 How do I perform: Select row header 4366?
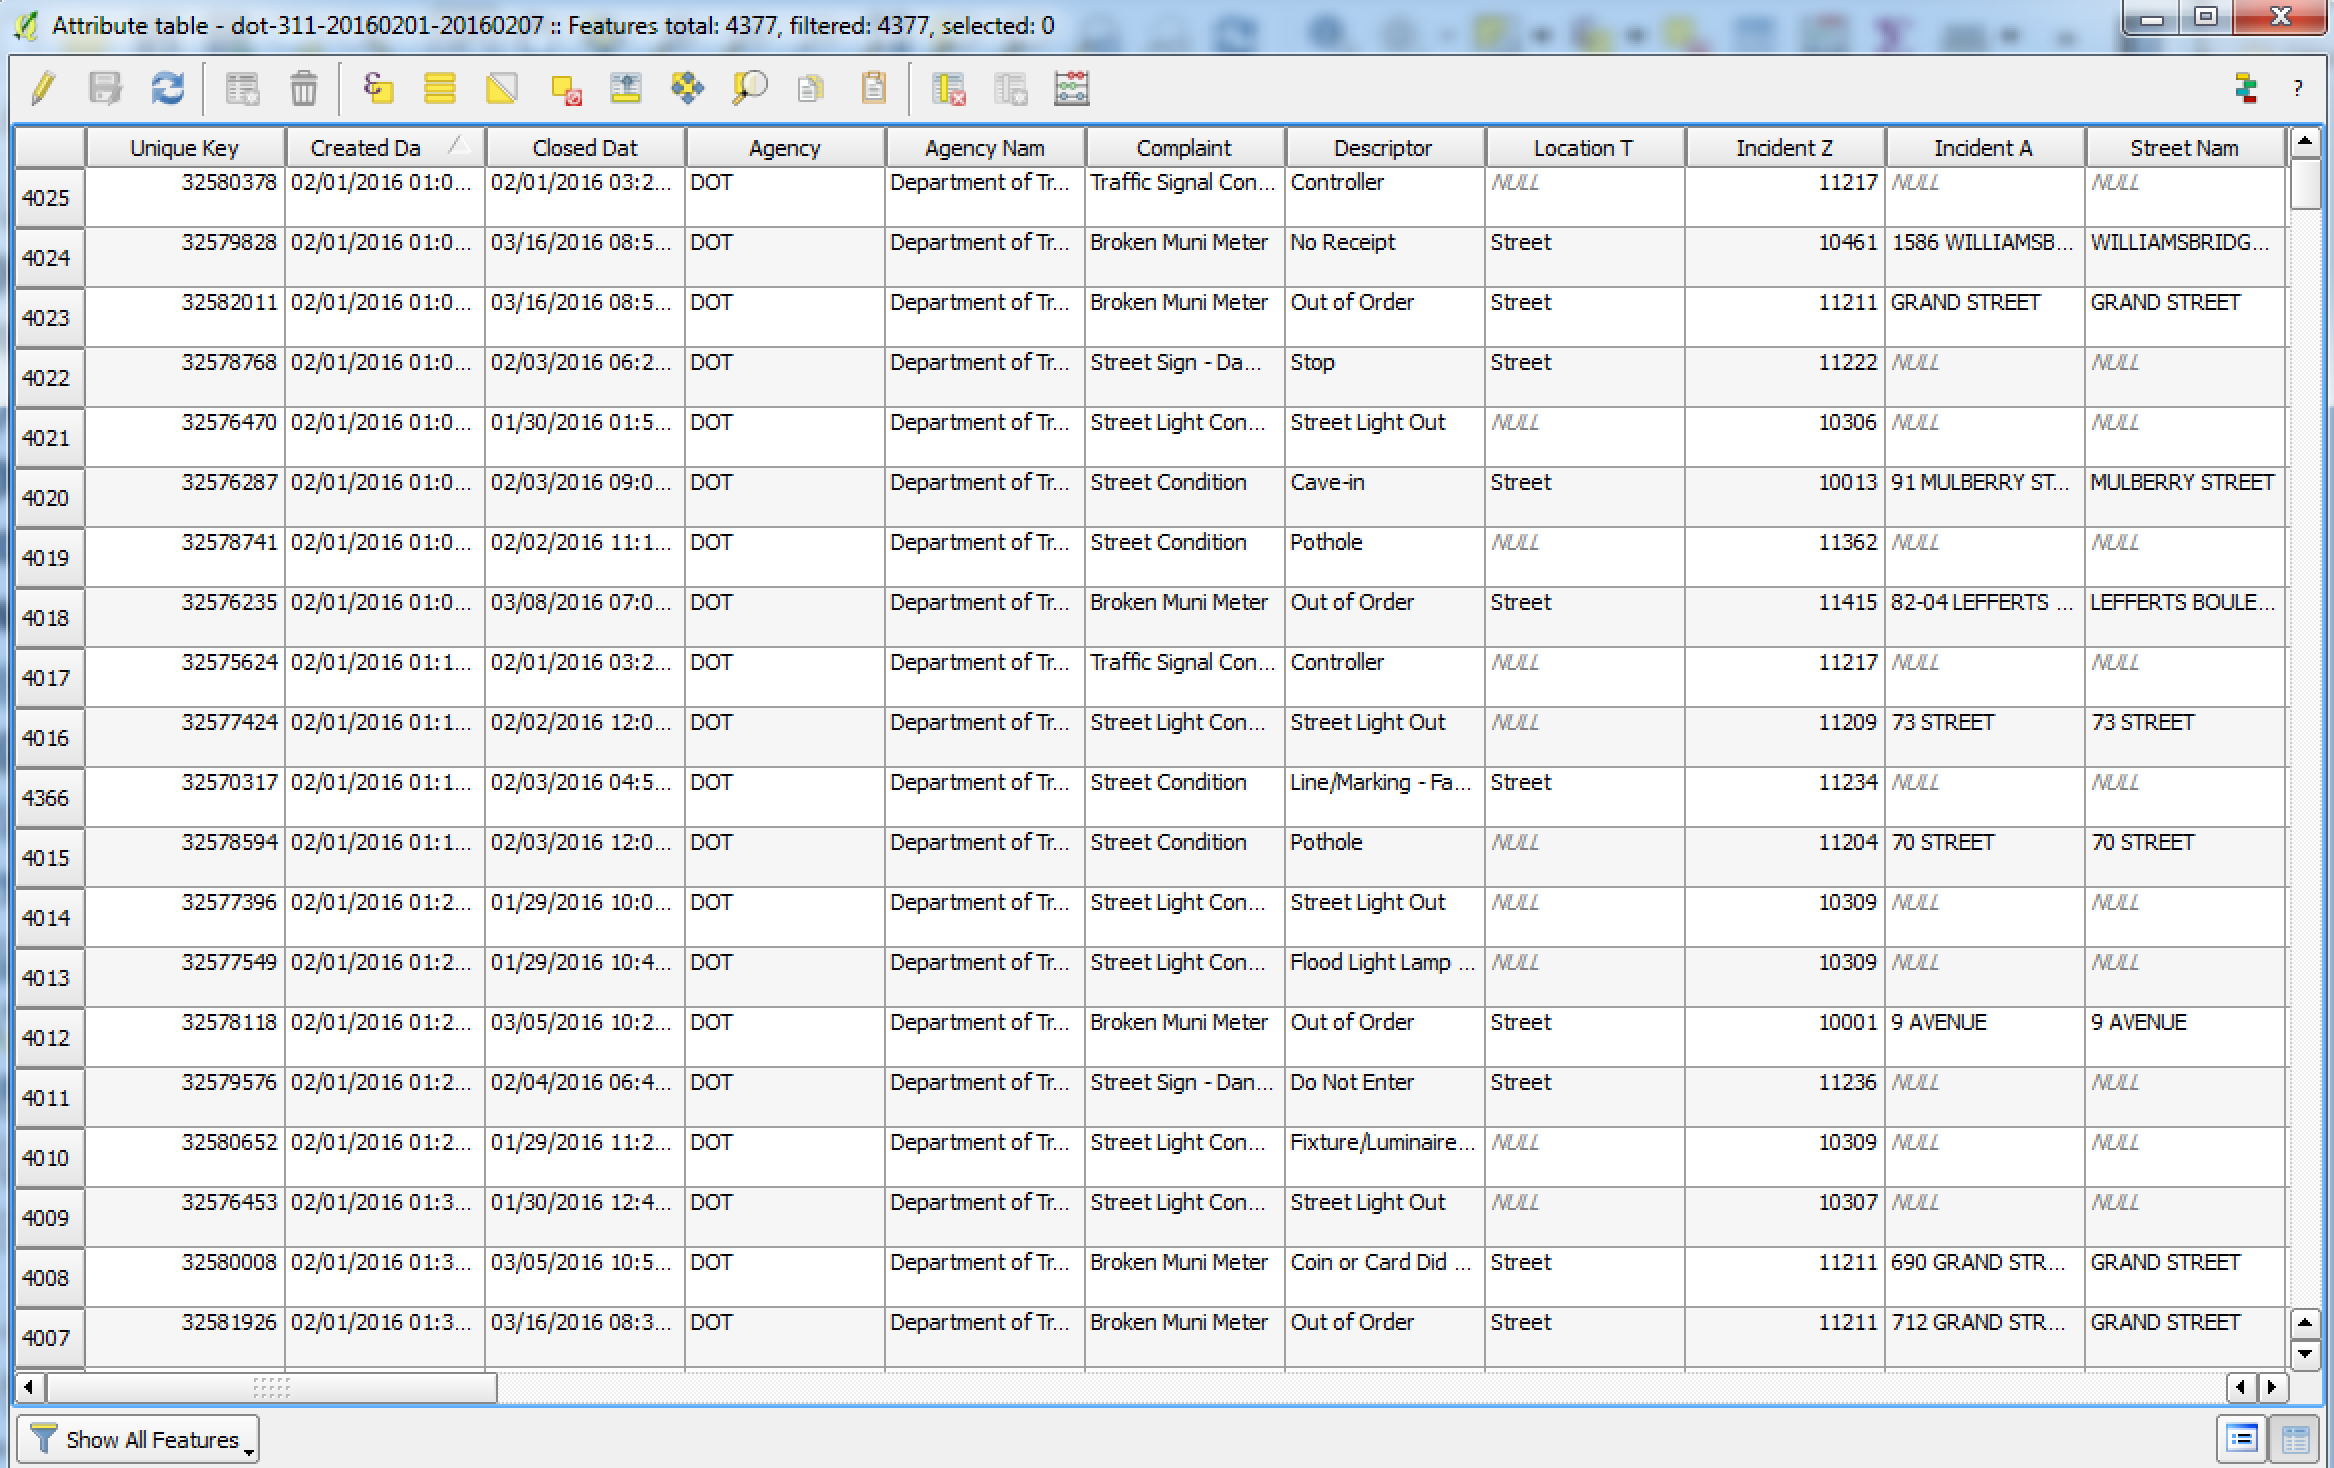point(49,797)
